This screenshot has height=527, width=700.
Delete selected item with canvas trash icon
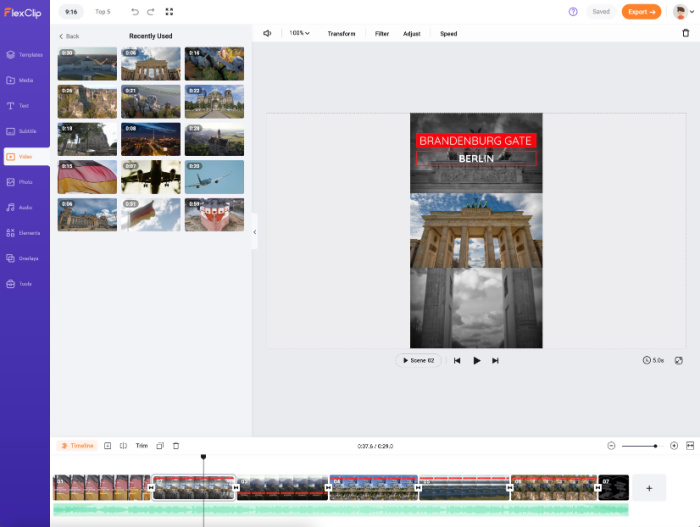tap(685, 33)
